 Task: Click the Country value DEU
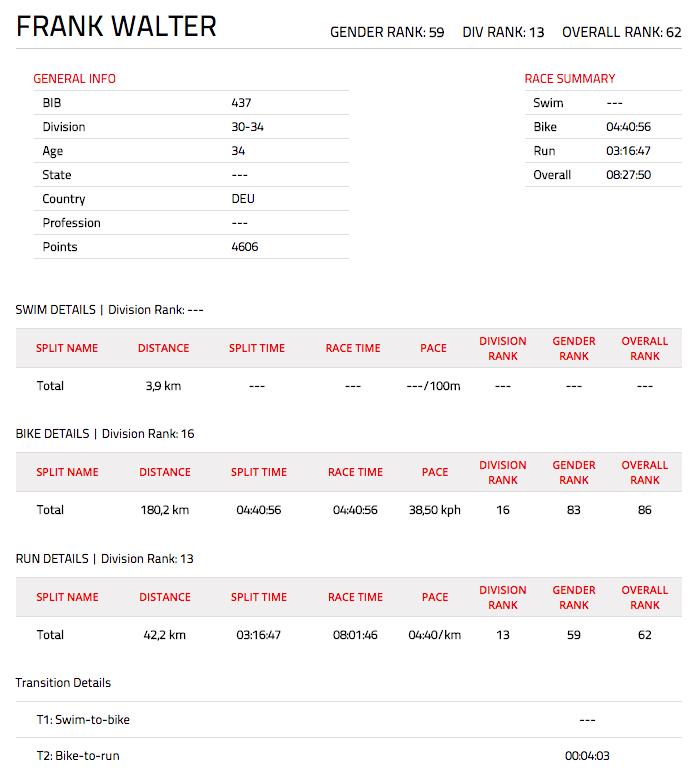(x=243, y=198)
